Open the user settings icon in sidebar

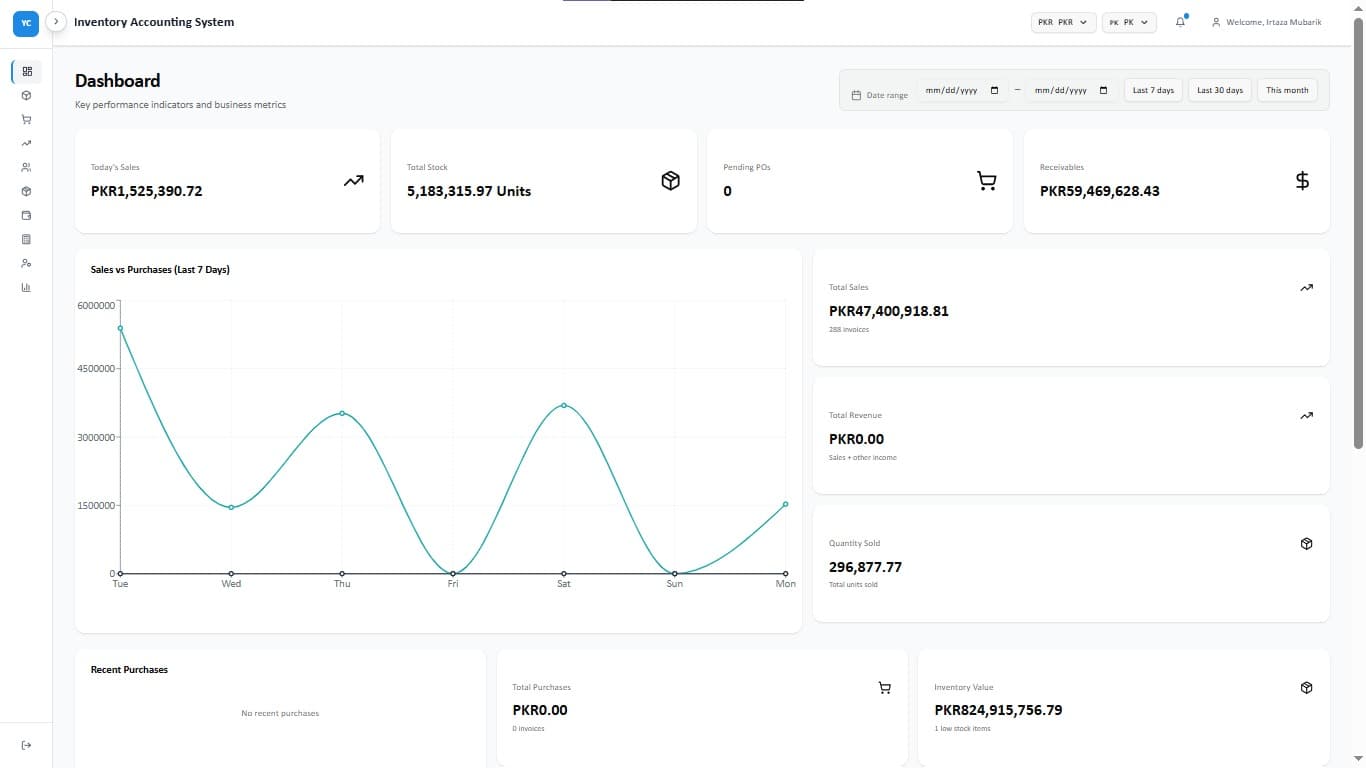pos(27,263)
